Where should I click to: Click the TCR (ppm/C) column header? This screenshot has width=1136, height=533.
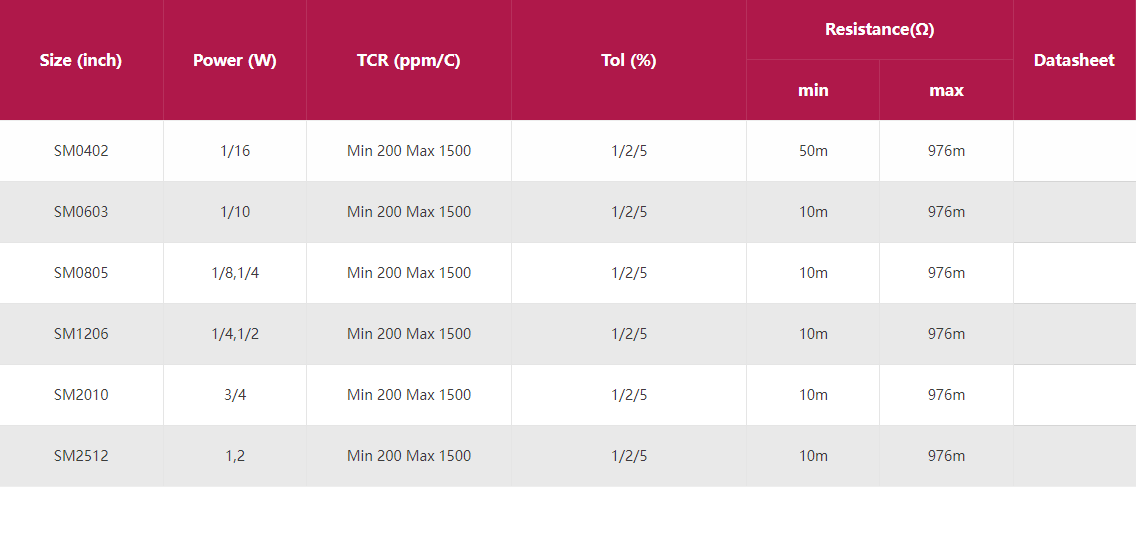(x=409, y=60)
